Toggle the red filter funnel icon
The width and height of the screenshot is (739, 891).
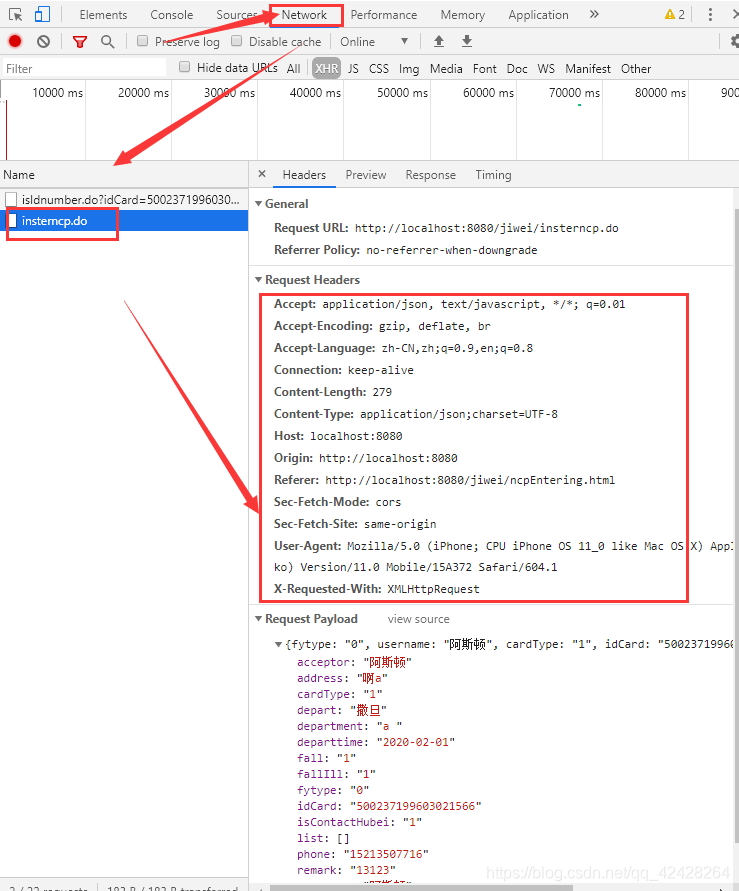[x=80, y=41]
